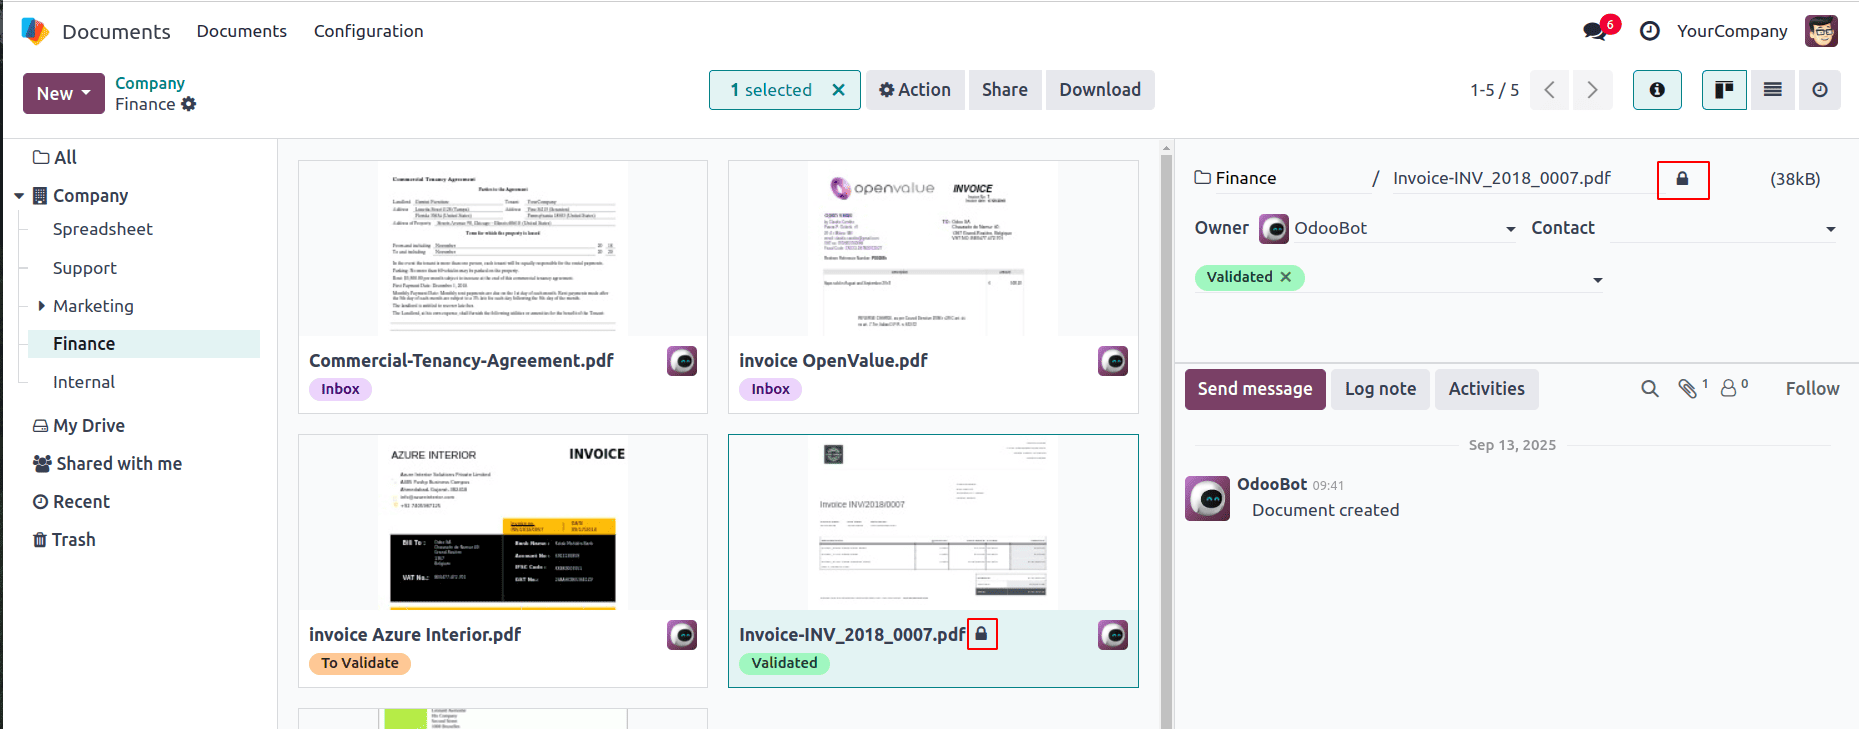The height and width of the screenshot is (729, 1859).
Task: Expand the Marketing folder
Action: 41,306
